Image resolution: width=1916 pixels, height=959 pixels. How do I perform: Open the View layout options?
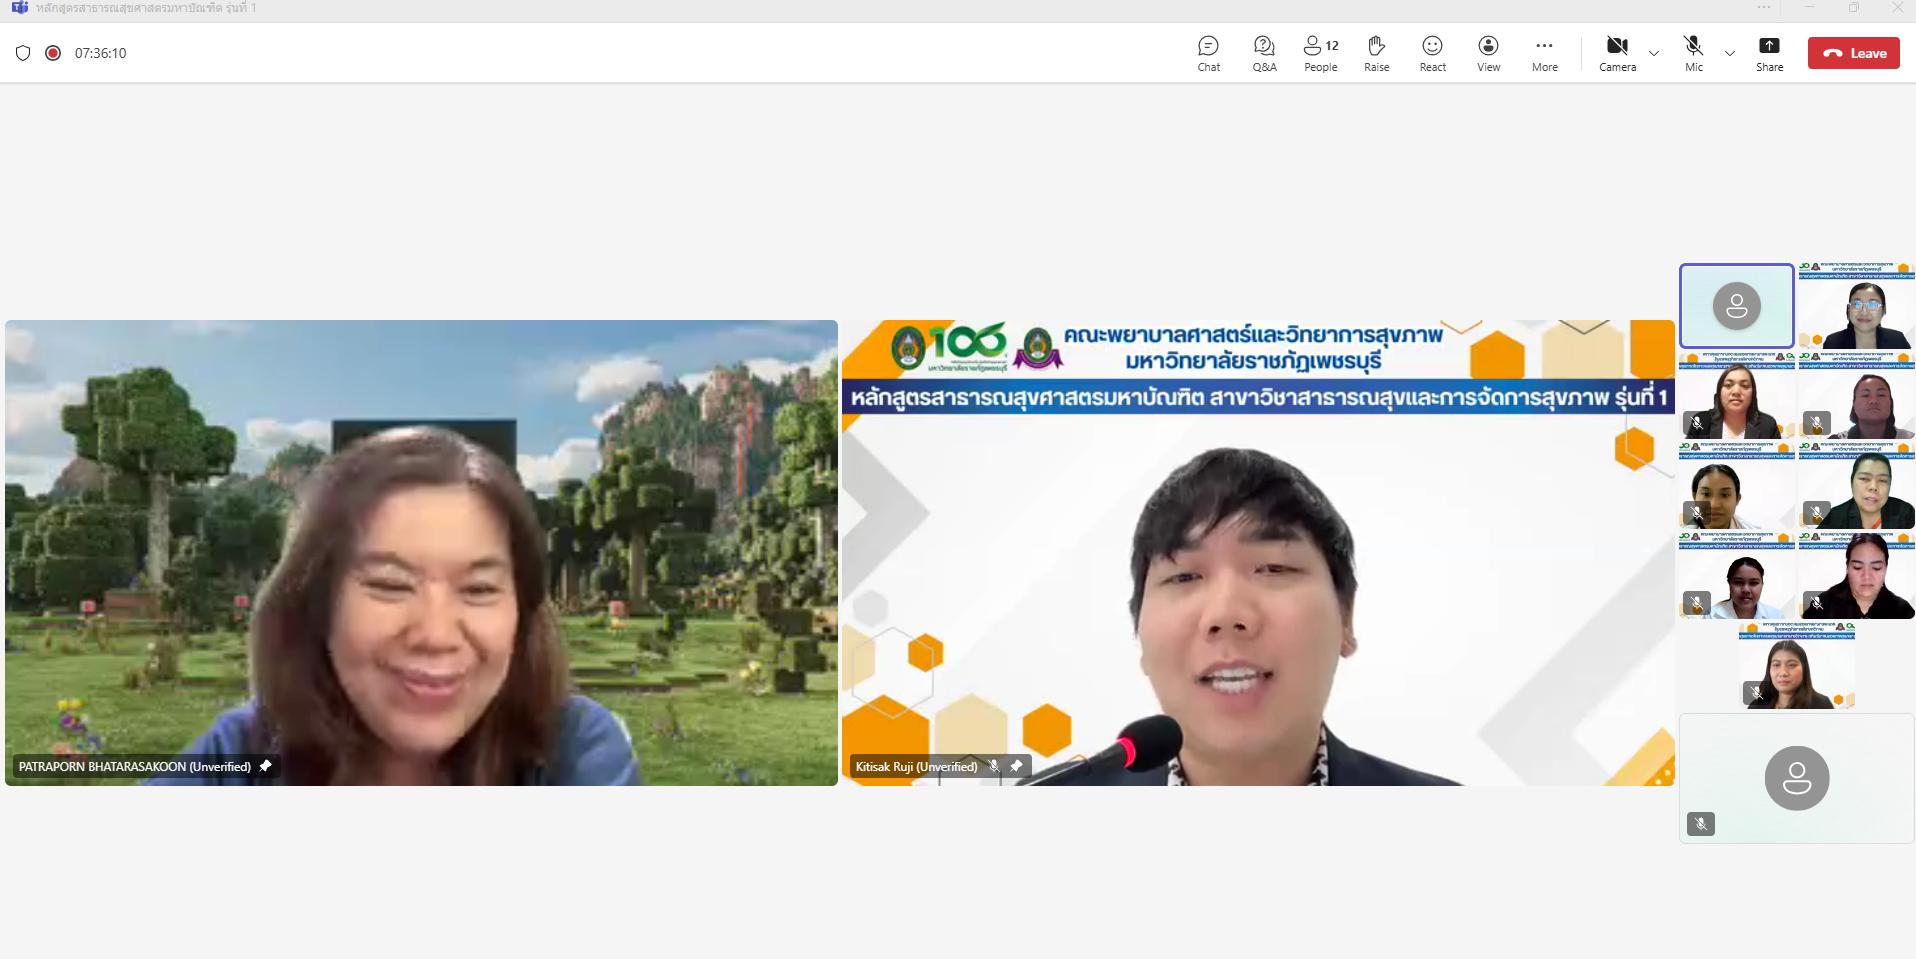pyautogui.click(x=1488, y=53)
